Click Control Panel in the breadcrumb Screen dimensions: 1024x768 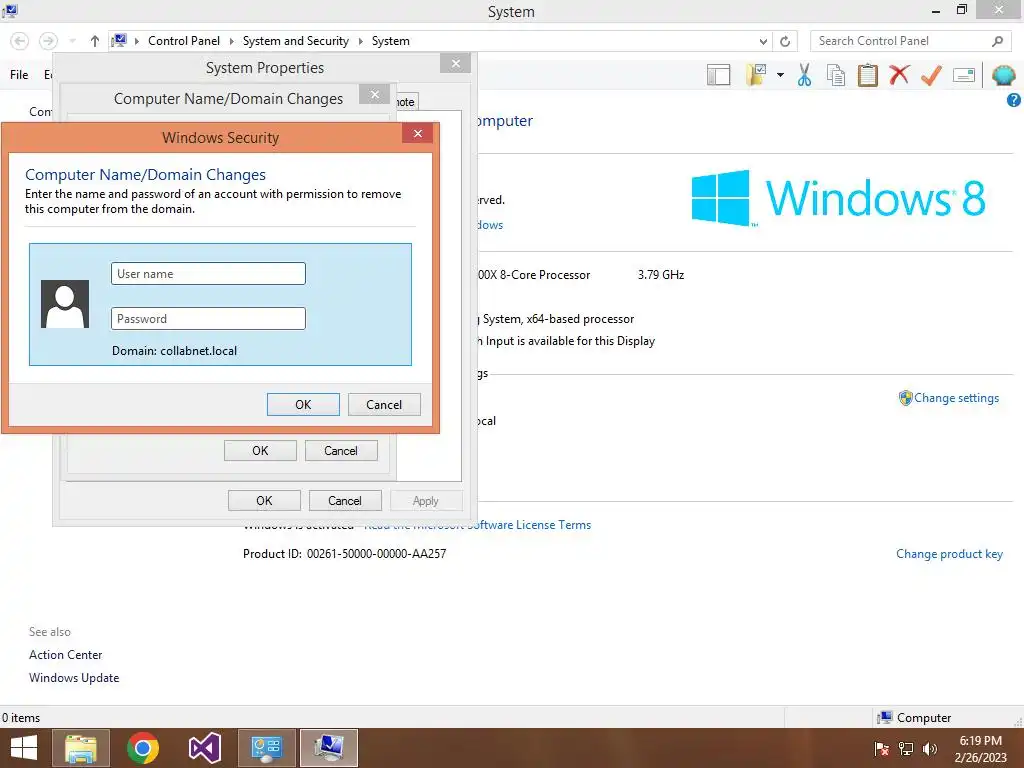(184, 41)
